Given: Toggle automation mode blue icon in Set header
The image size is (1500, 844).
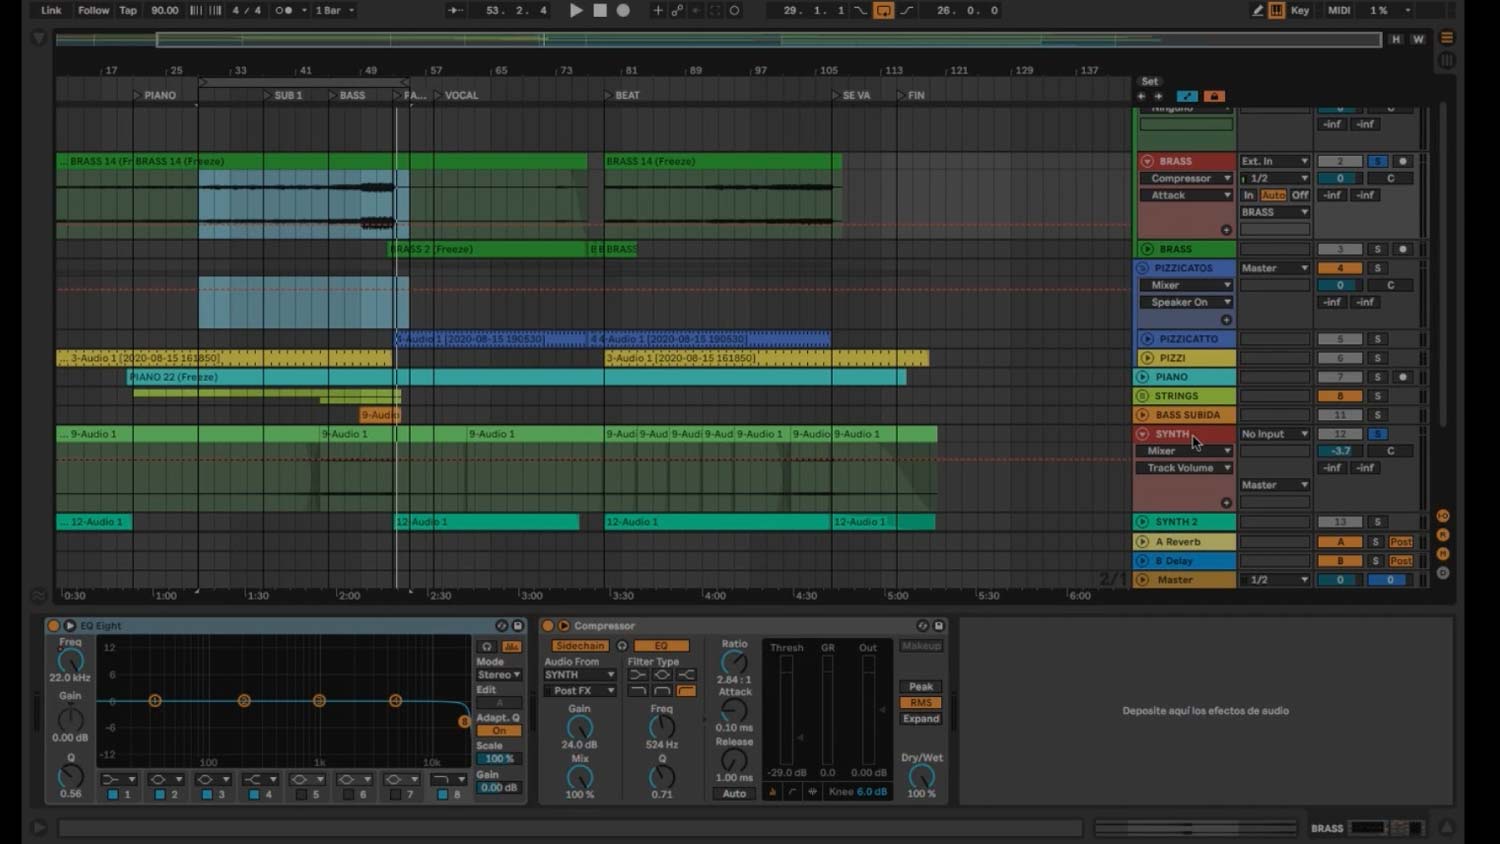Looking at the screenshot, I should (1187, 96).
